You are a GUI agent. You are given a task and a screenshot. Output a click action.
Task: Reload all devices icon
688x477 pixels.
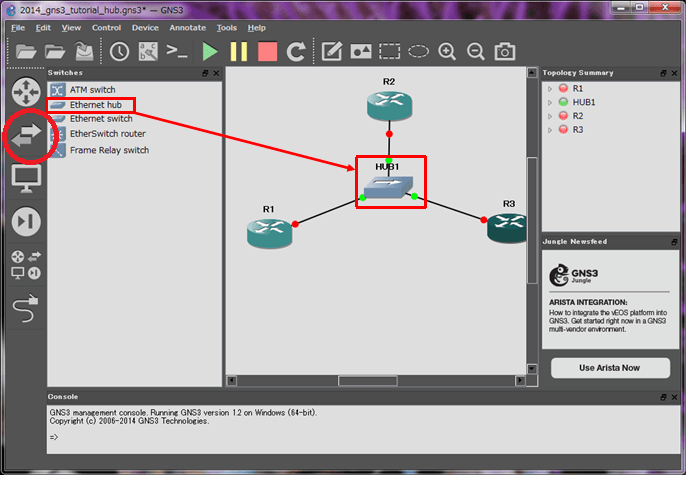[x=296, y=52]
